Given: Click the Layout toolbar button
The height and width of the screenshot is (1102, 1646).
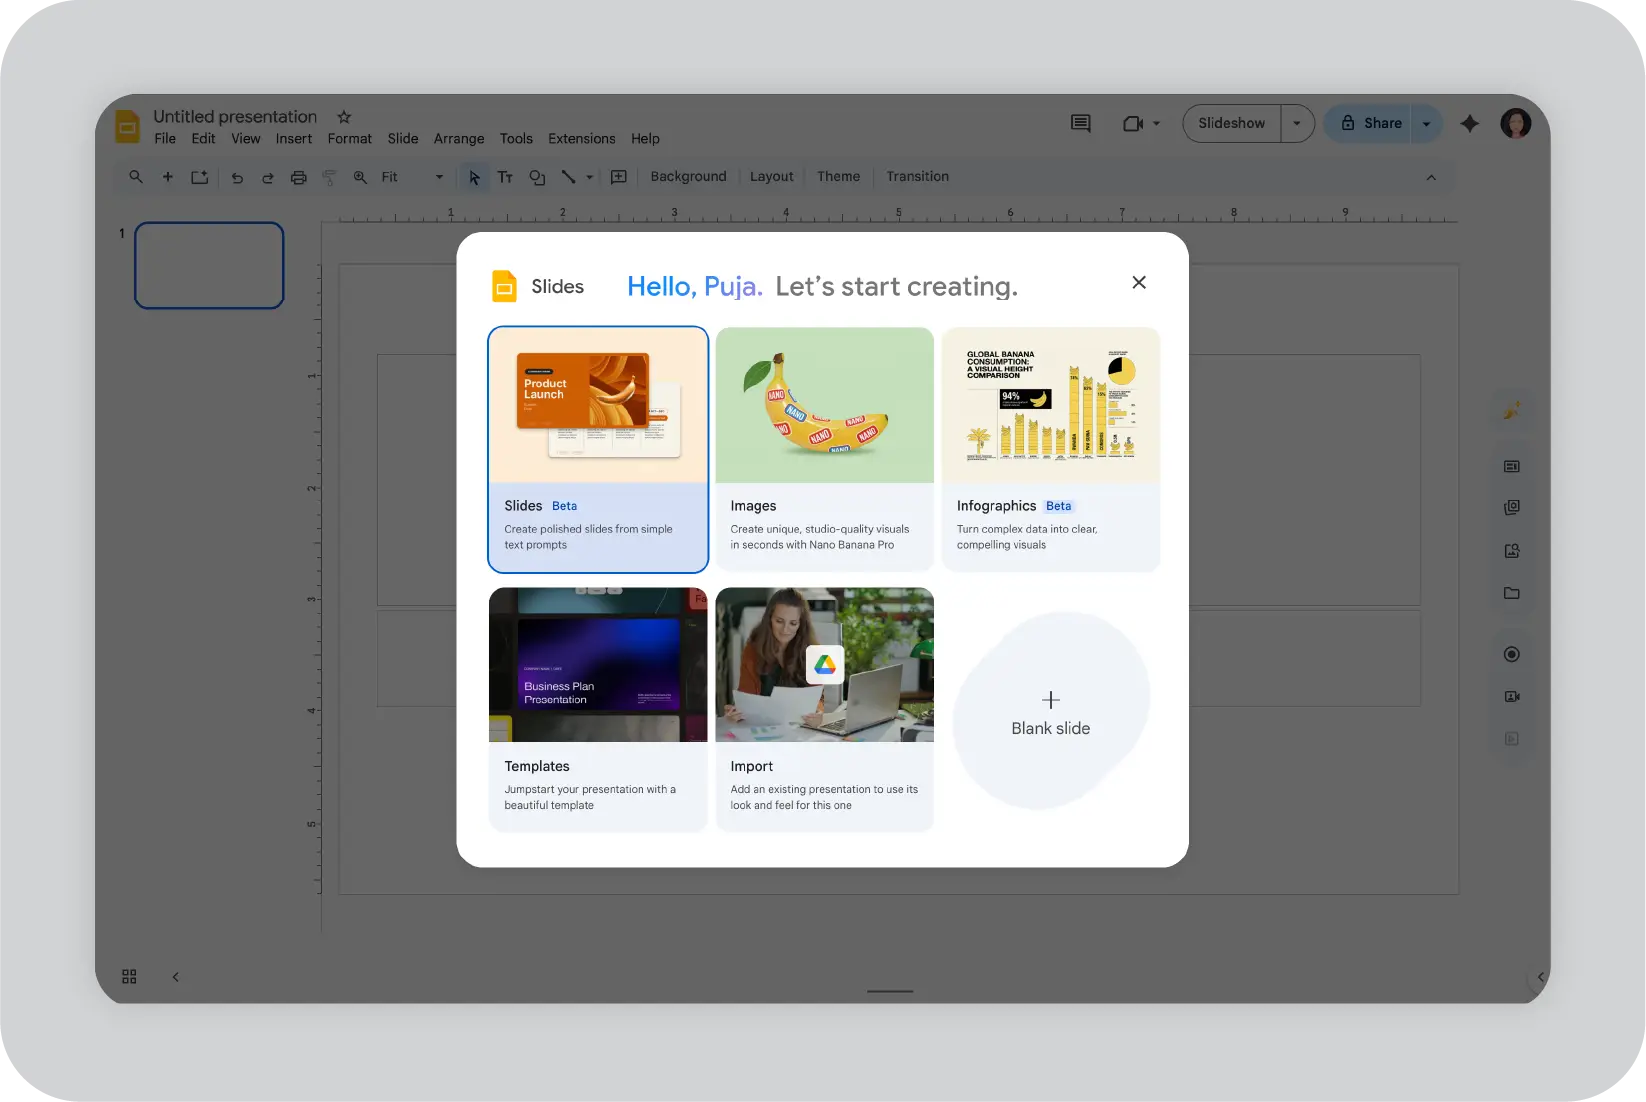Looking at the screenshot, I should click(x=772, y=177).
